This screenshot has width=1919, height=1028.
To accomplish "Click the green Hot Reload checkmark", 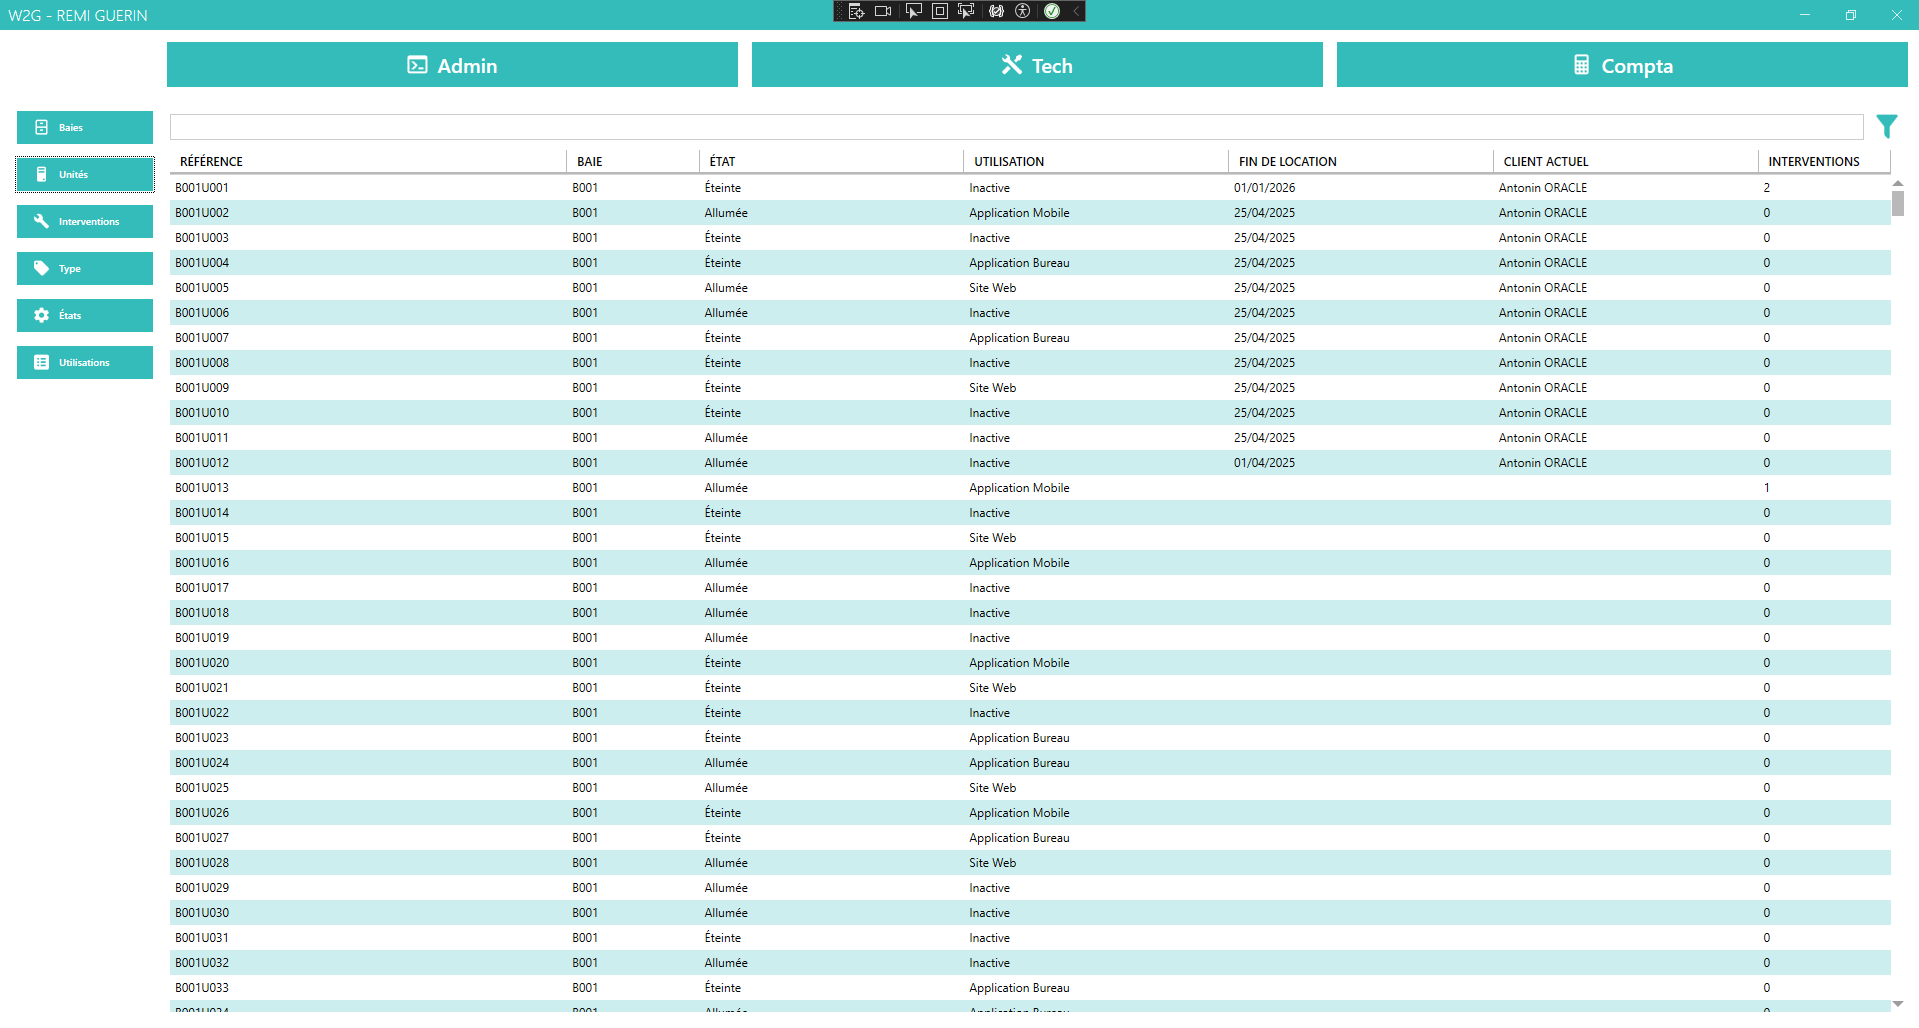I will [x=1052, y=11].
